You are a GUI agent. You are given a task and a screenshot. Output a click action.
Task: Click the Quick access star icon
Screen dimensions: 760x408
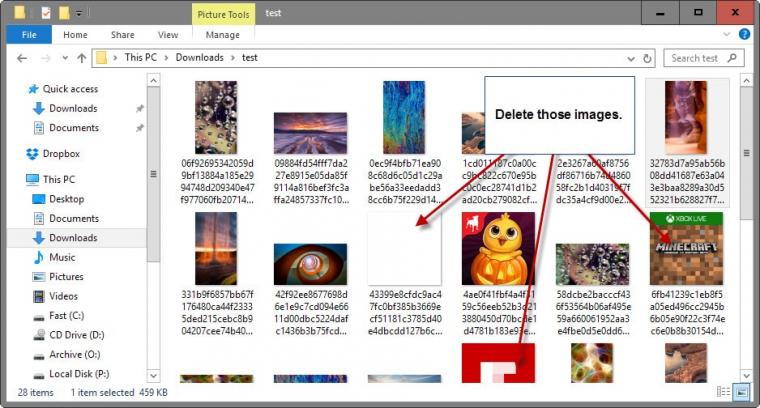click(33, 89)
